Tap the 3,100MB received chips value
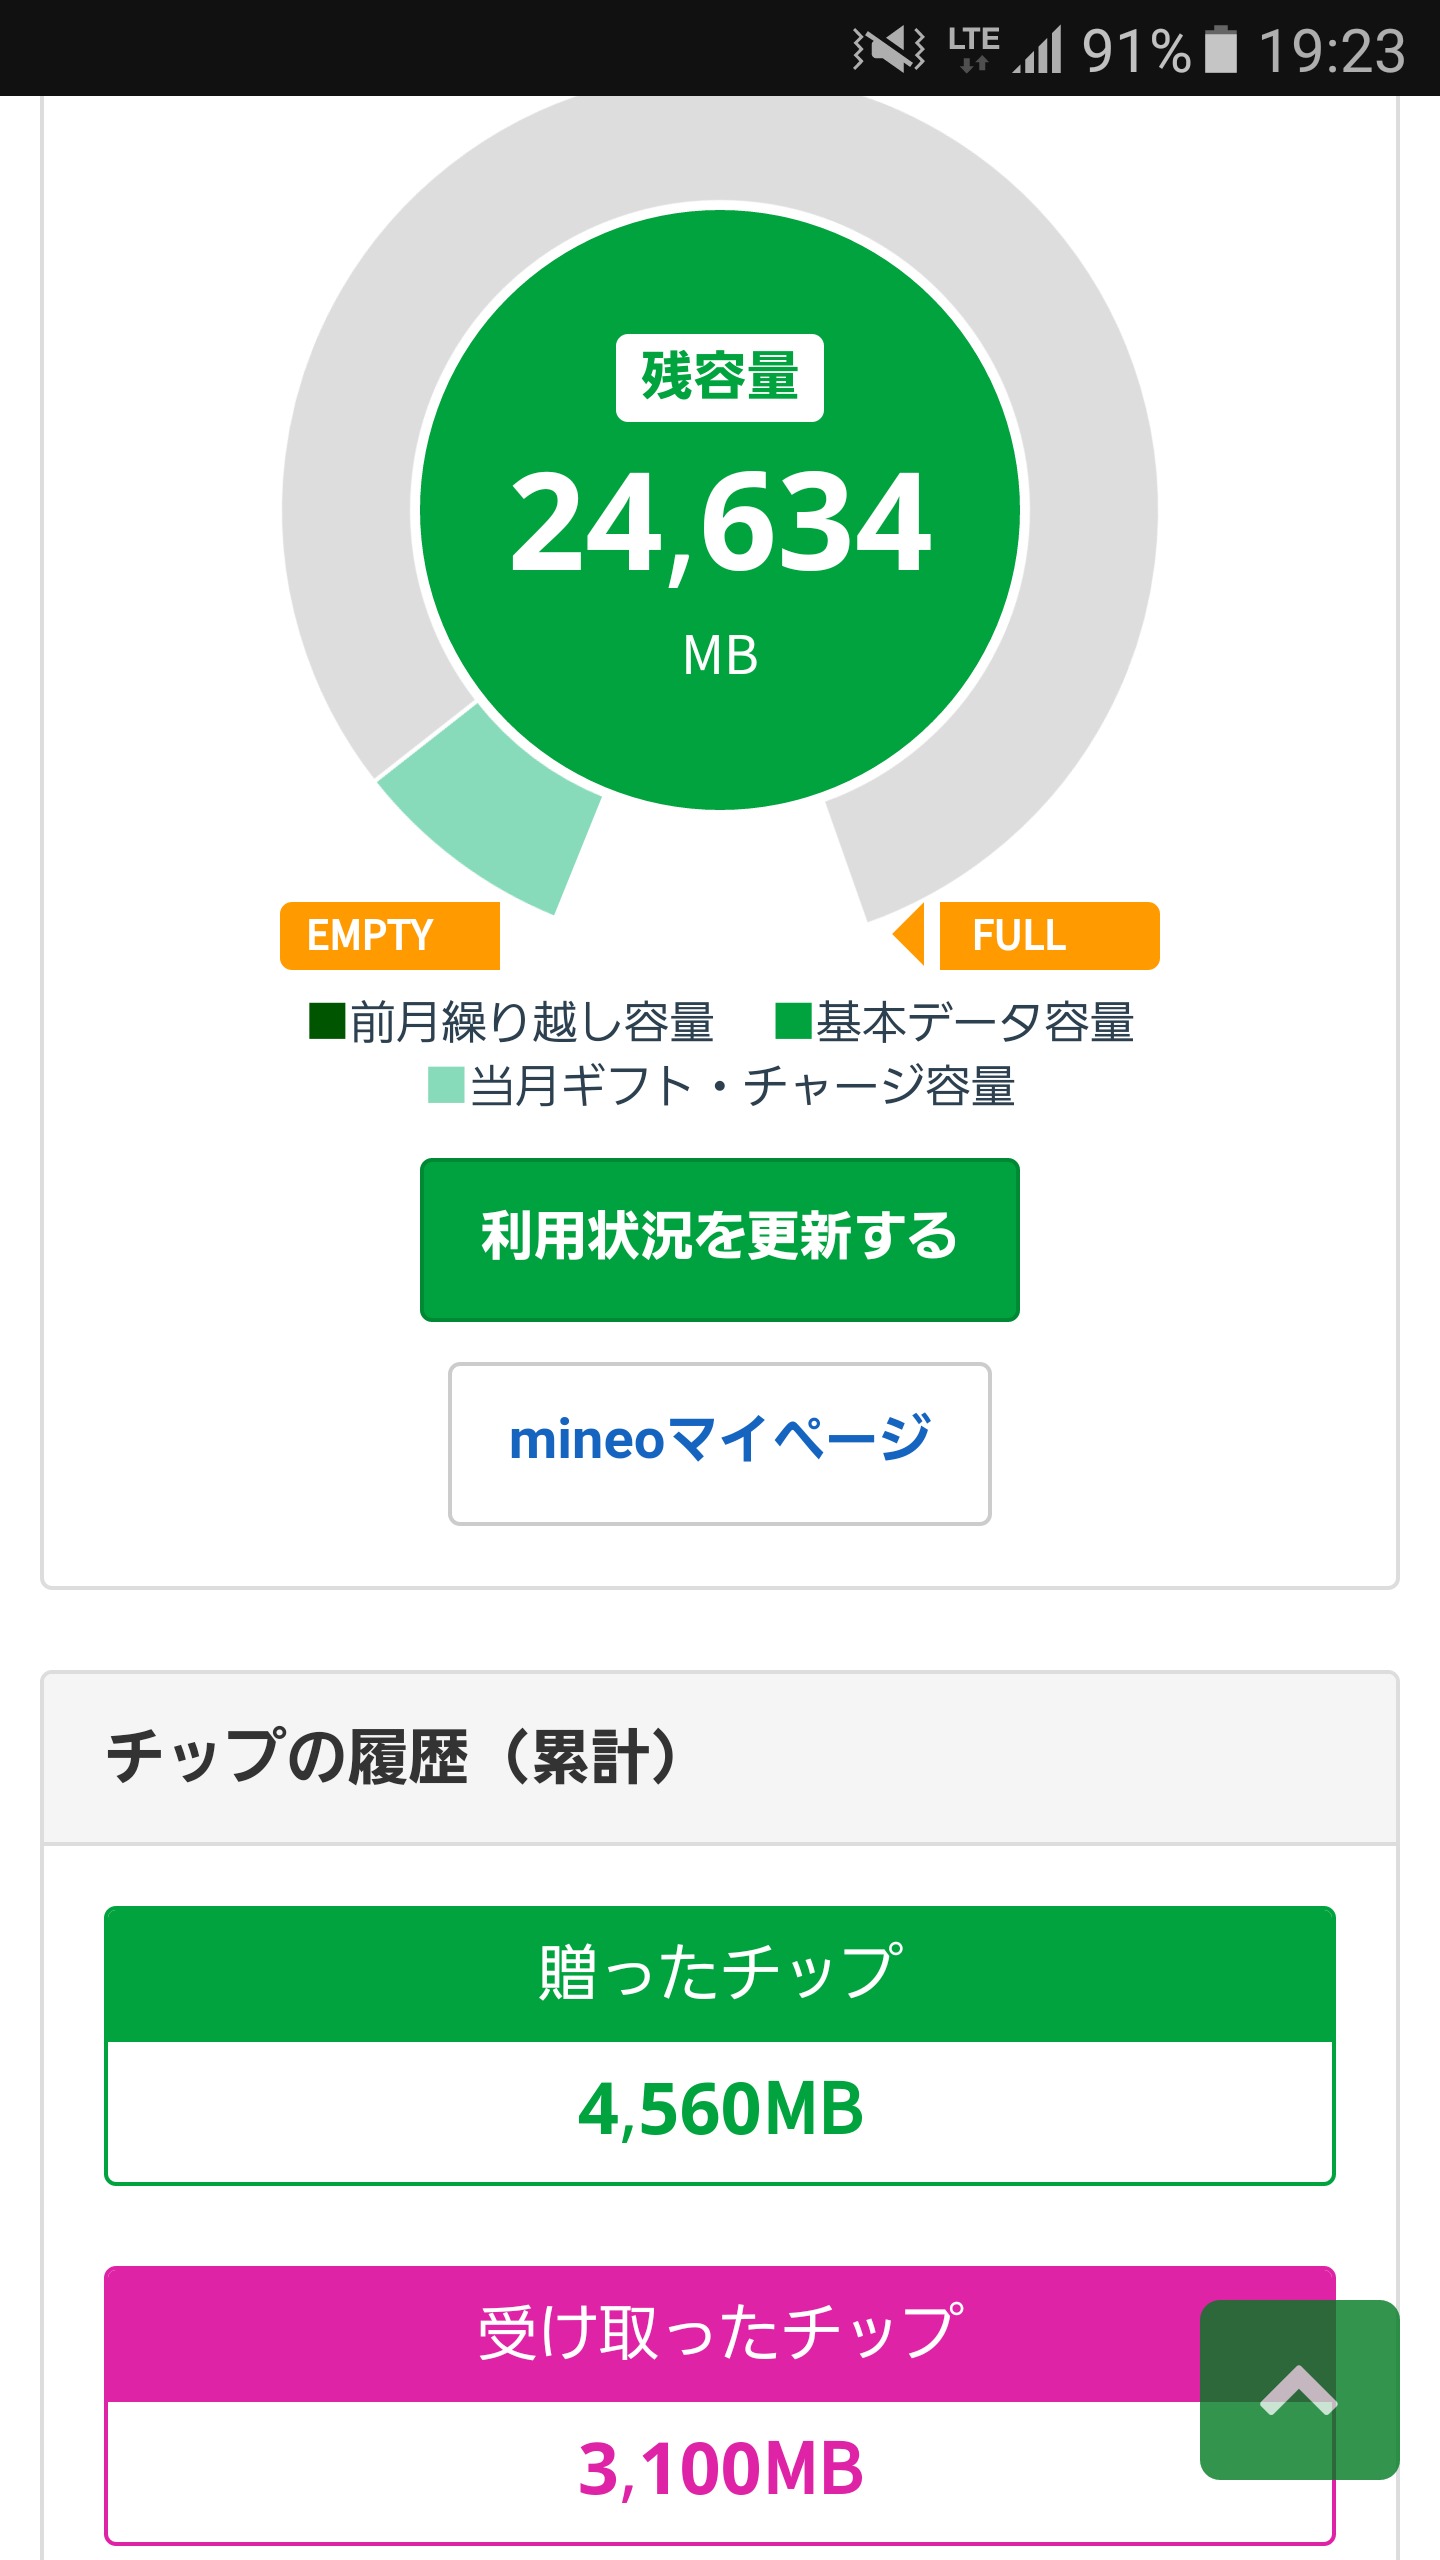The width and height of the screenshot is (1440, 2560). pos(720,2469)
